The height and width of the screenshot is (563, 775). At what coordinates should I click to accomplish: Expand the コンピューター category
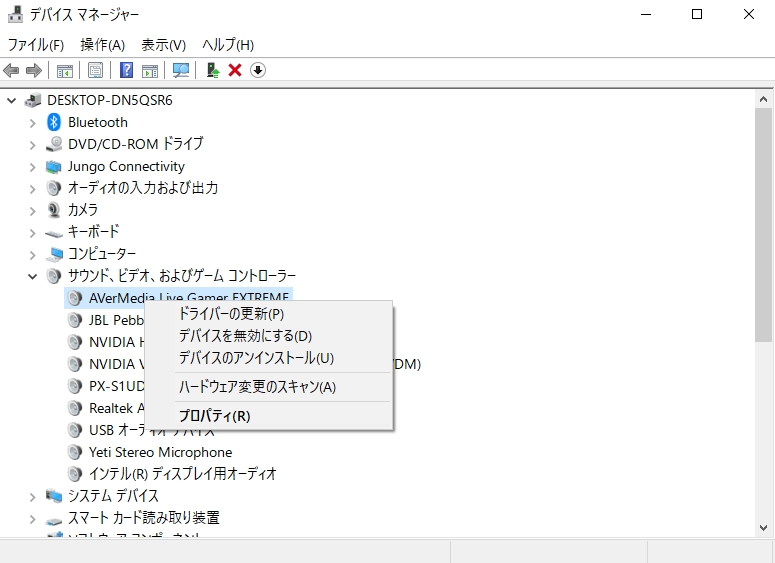(33, 255)
